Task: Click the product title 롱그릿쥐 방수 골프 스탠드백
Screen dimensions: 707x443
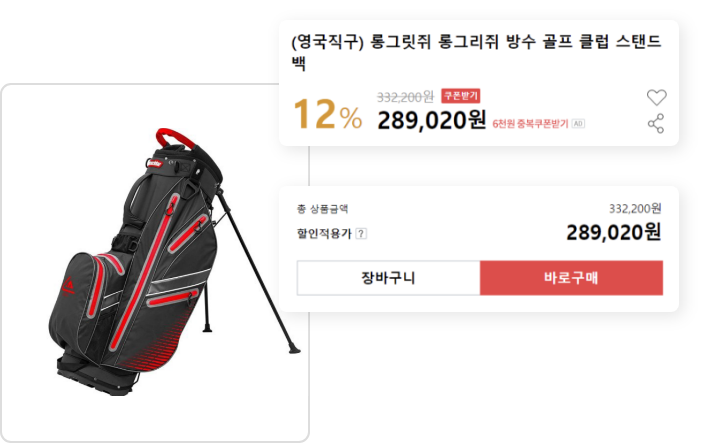Action: click(476, 52)
